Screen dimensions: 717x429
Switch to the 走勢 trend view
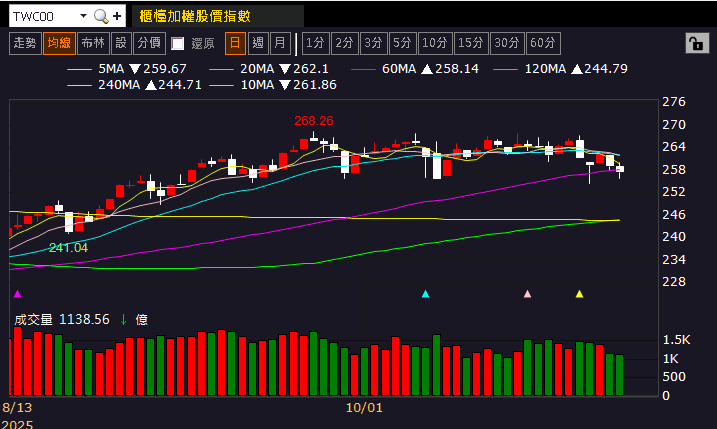(25, 43)
